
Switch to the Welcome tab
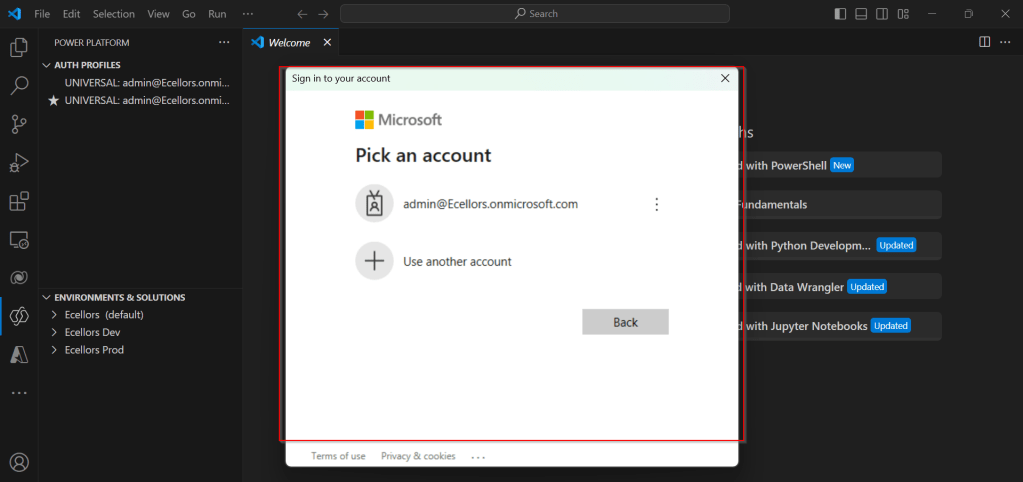(288, 42)
